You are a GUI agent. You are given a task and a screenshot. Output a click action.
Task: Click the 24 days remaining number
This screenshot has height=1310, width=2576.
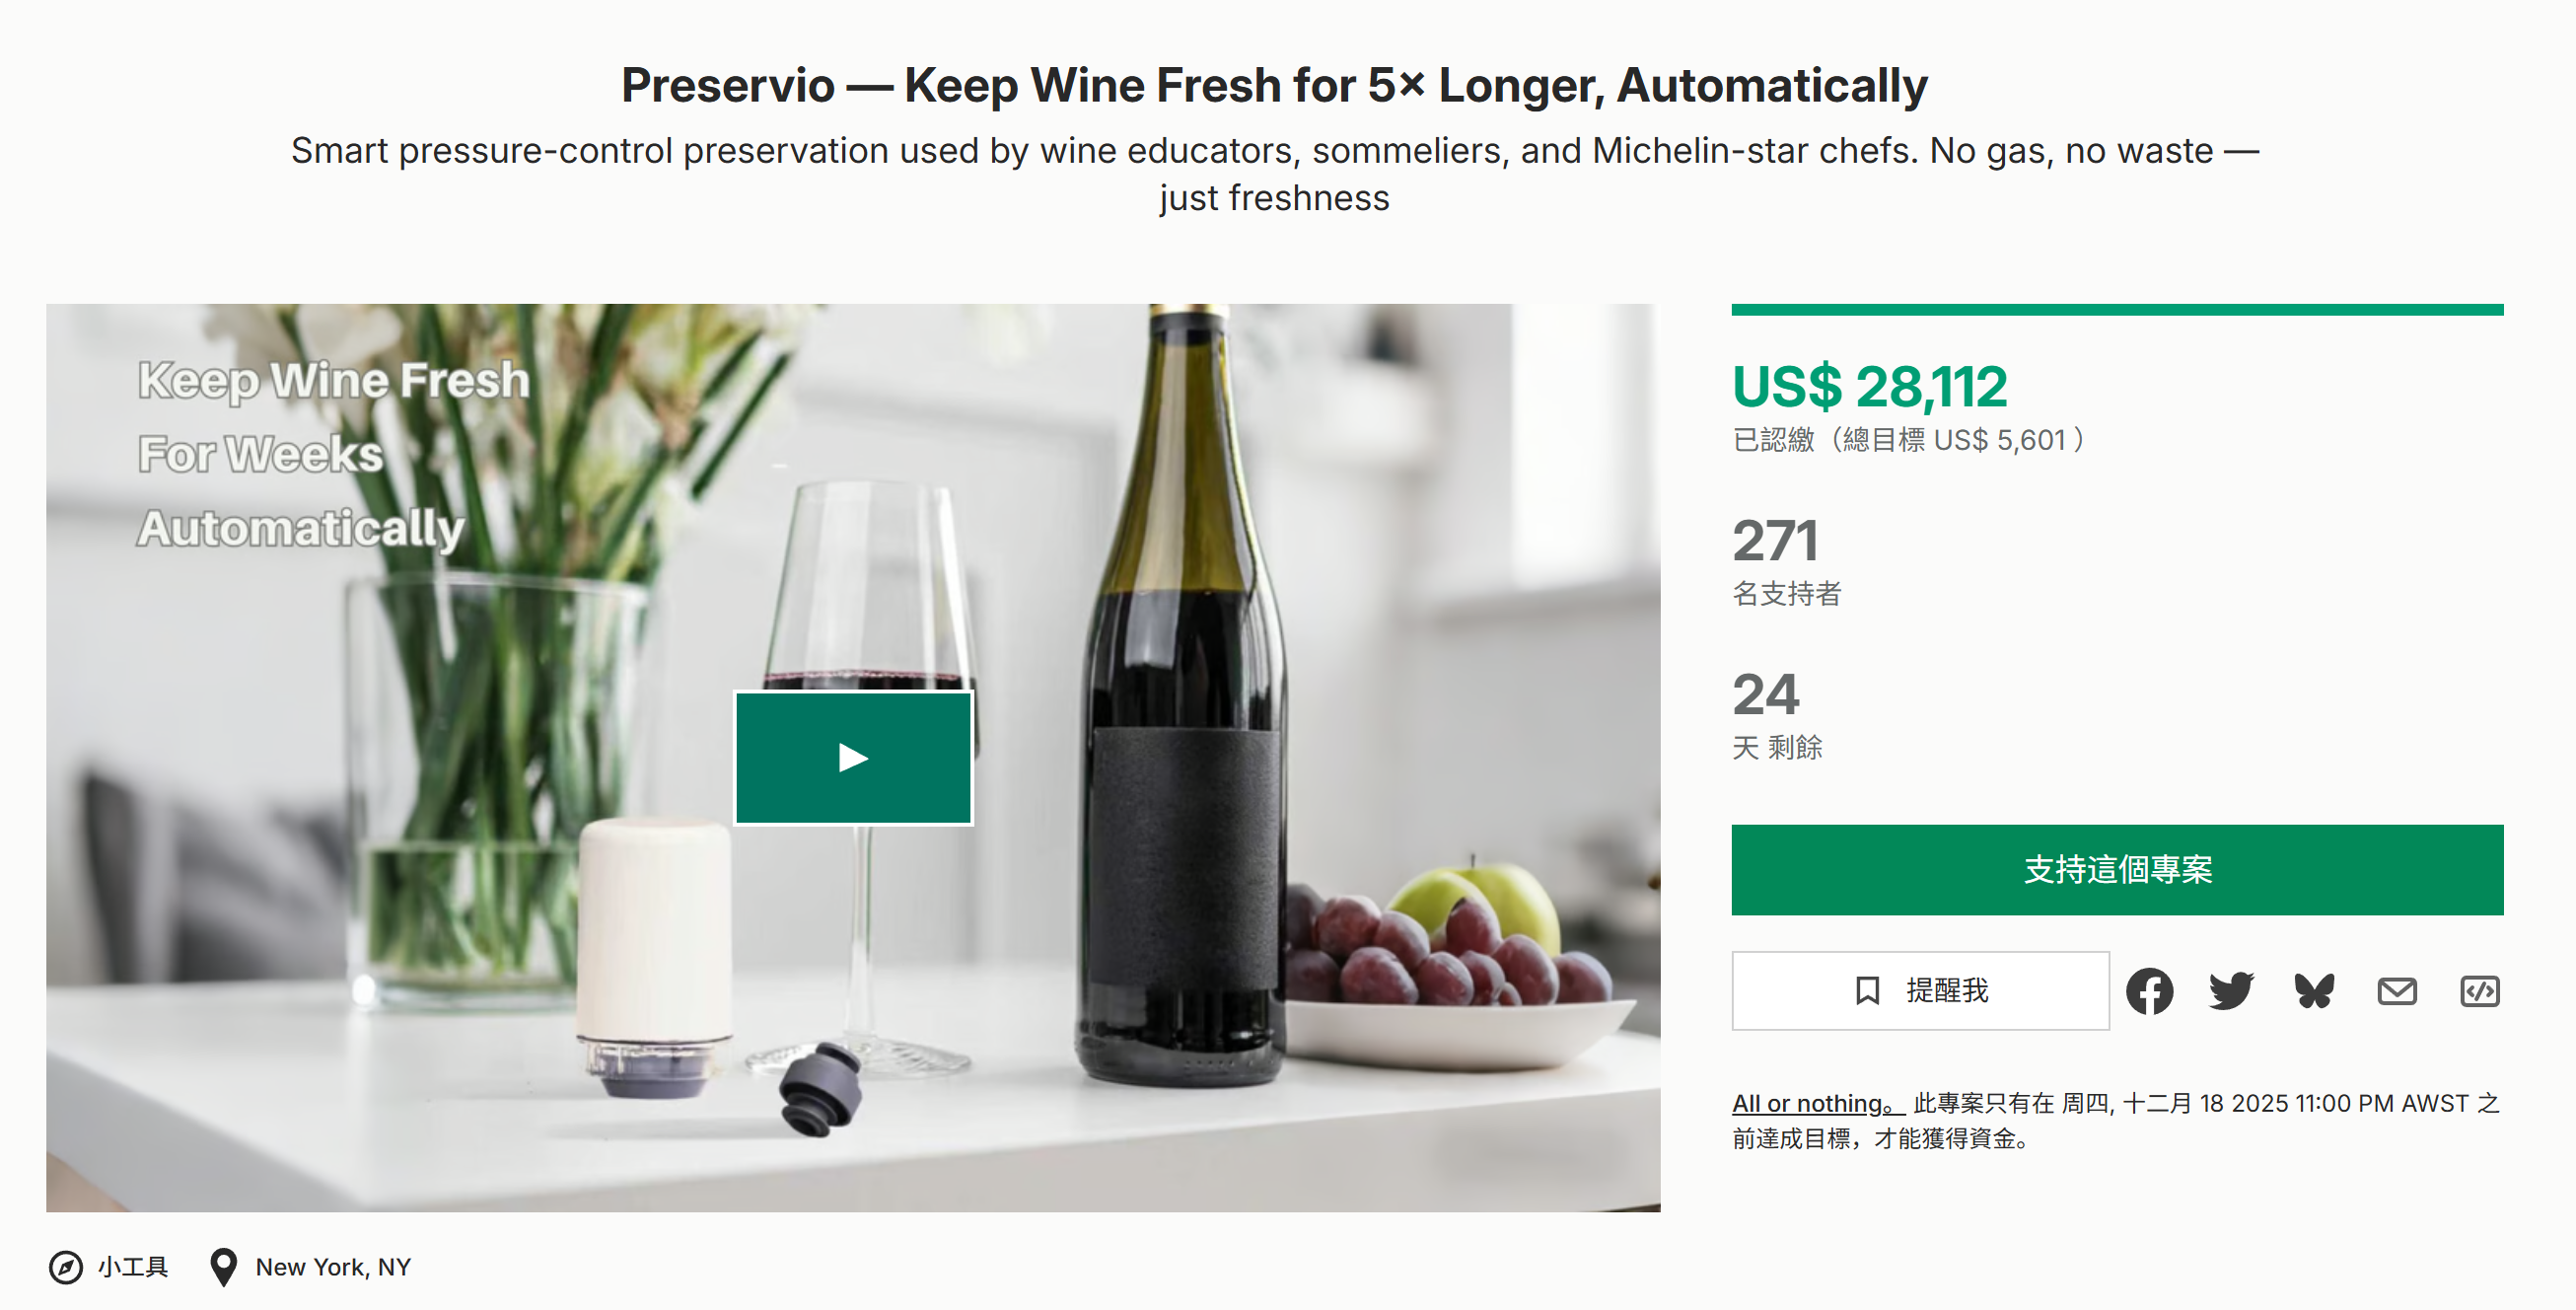click(x=1765, y=695)
